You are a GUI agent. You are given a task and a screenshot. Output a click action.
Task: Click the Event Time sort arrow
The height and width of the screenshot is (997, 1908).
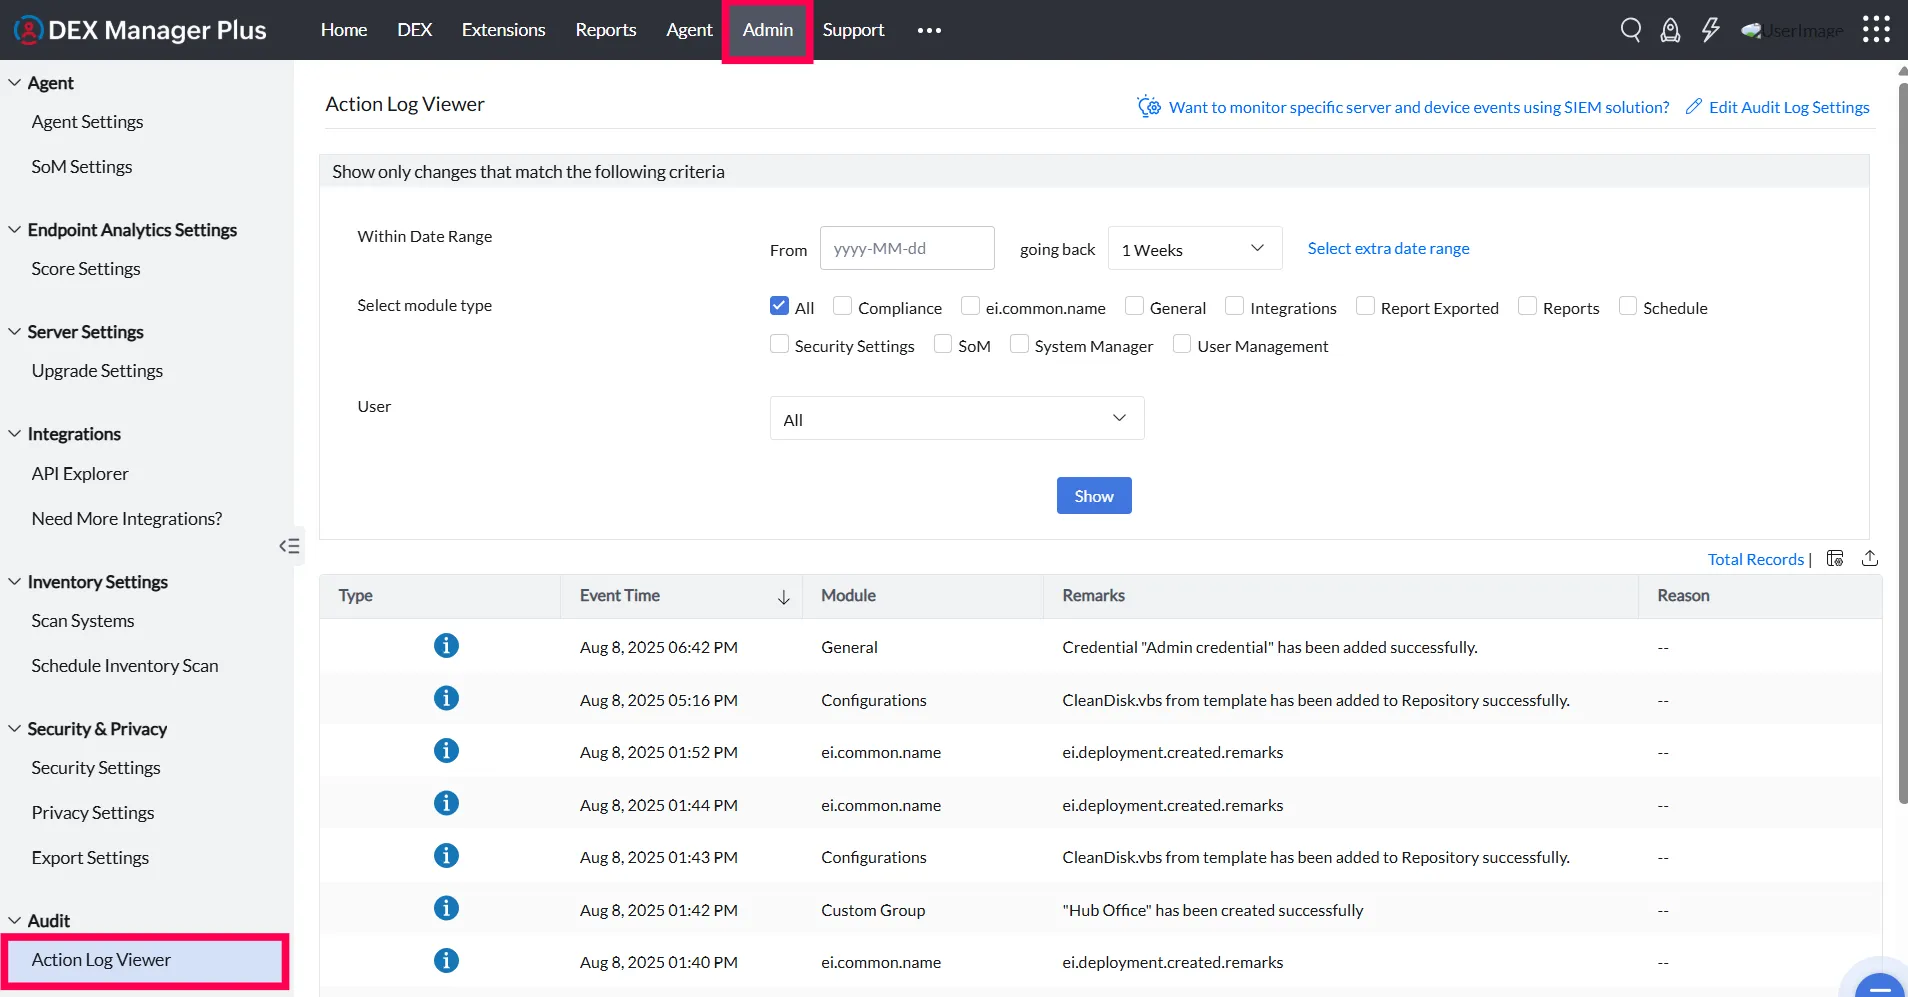coord(783,597)
